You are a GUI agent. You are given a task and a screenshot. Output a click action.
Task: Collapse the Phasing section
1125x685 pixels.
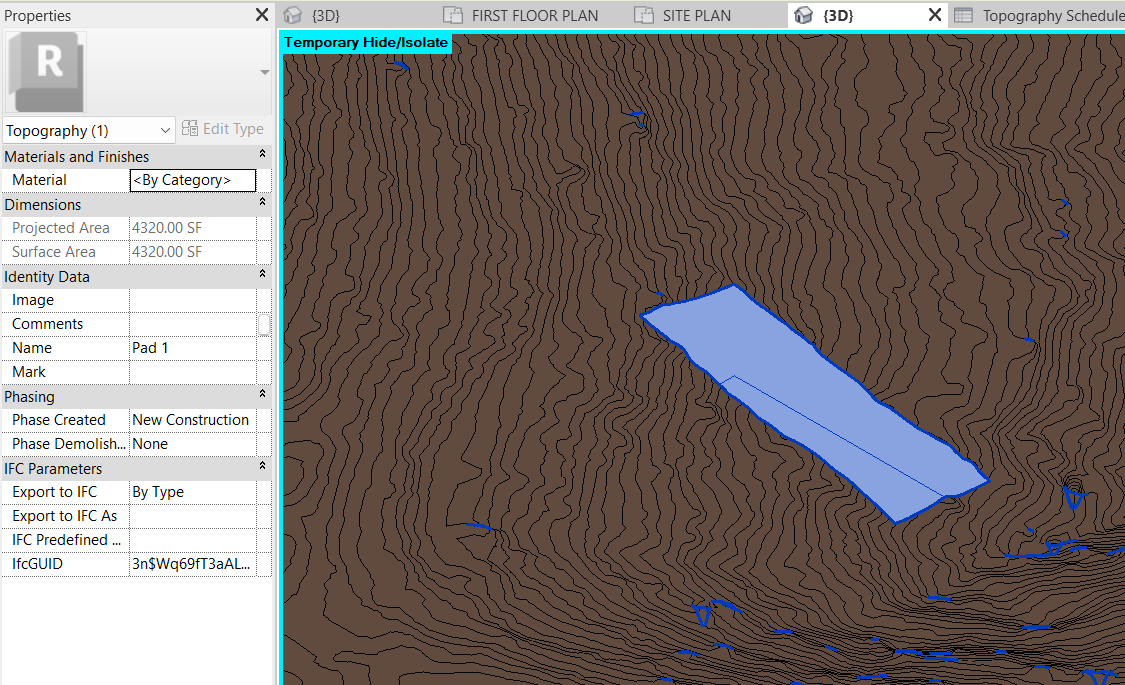click(262, 396)
